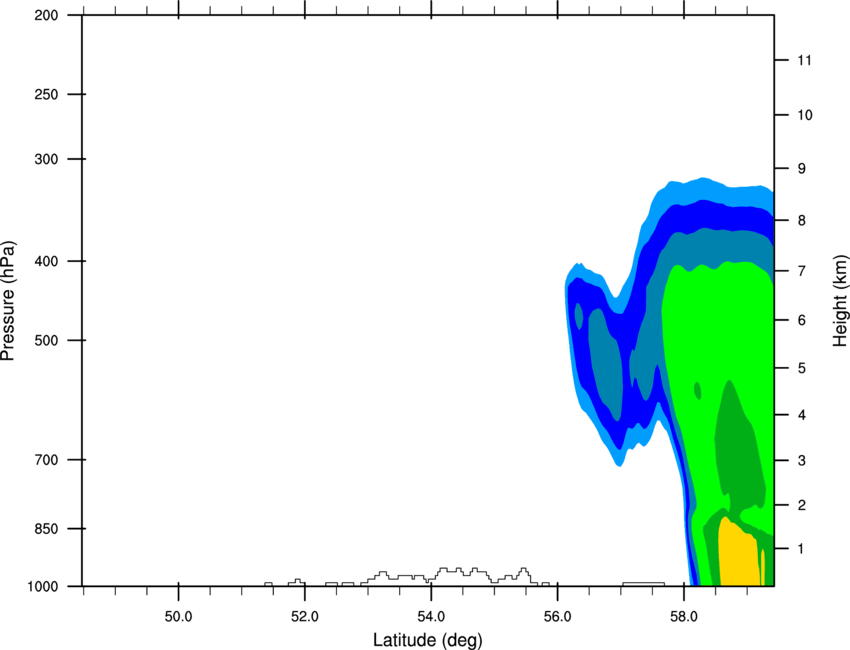The width and height of the screenshot is (850, 650).
Task: Select the 850 pressure tick label
Action: (x=46, y=529)
